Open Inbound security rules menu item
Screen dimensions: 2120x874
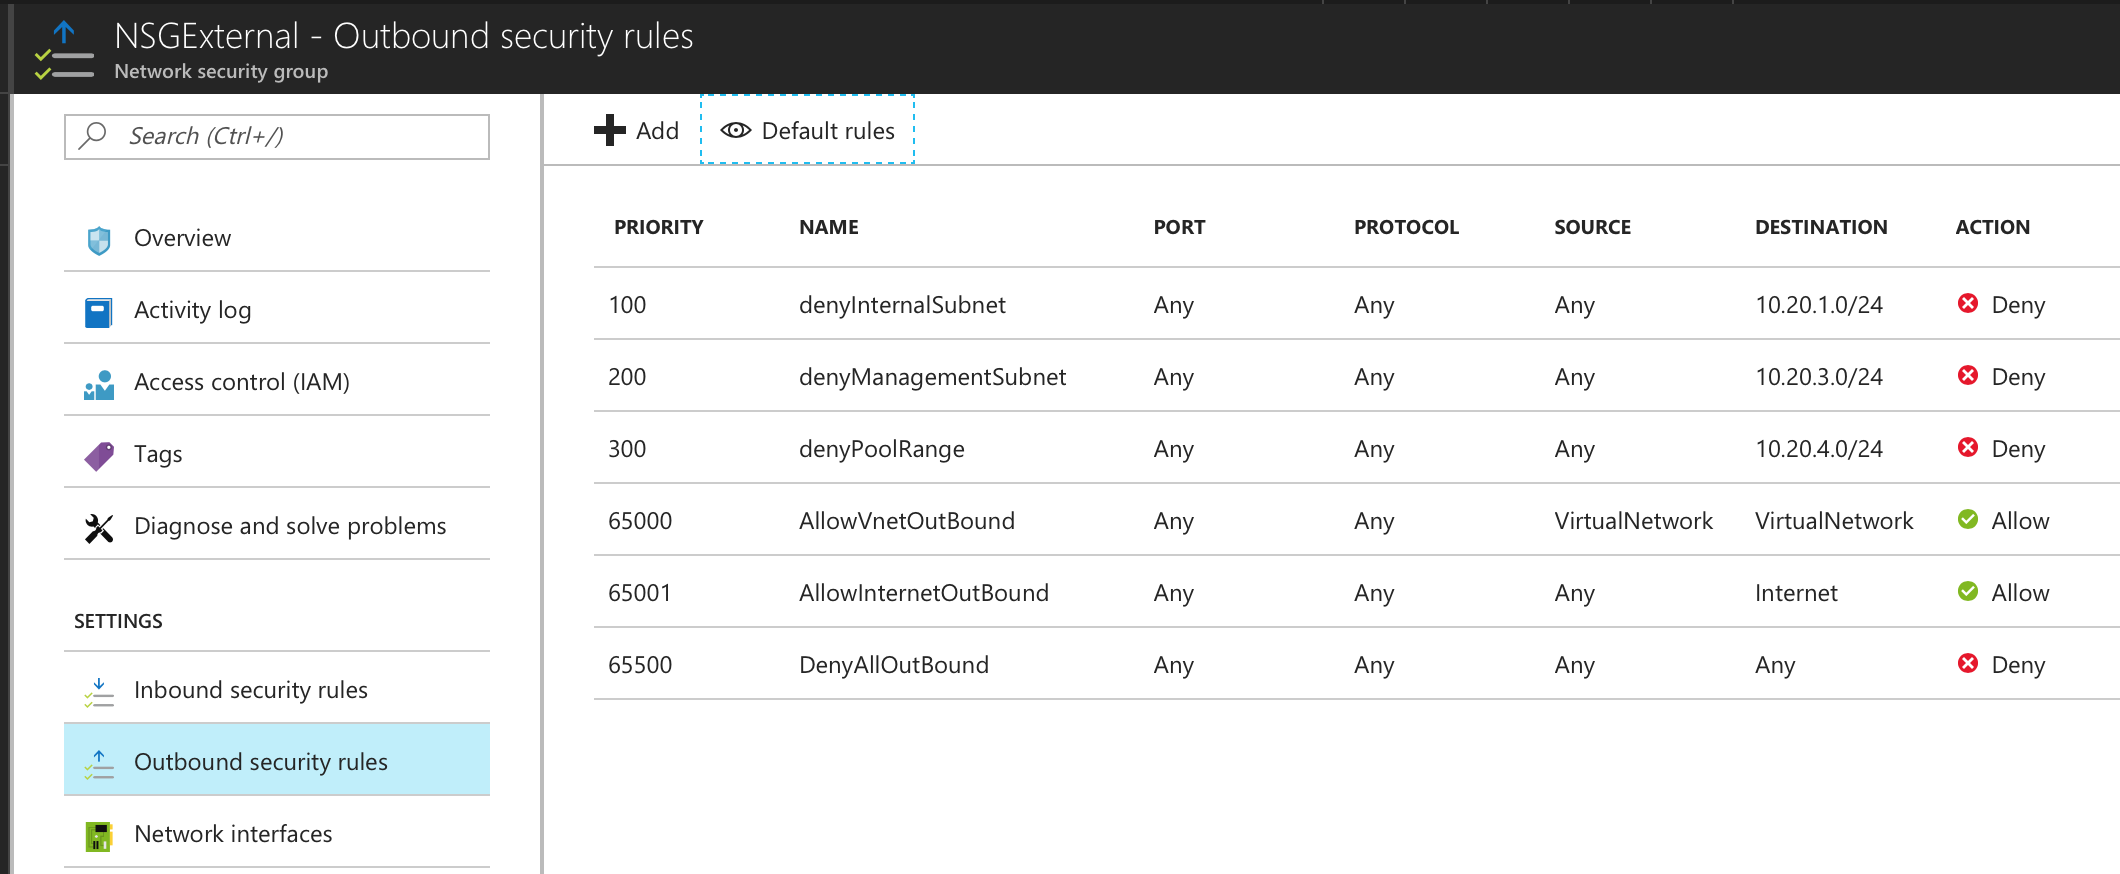(x=277, y=689)
